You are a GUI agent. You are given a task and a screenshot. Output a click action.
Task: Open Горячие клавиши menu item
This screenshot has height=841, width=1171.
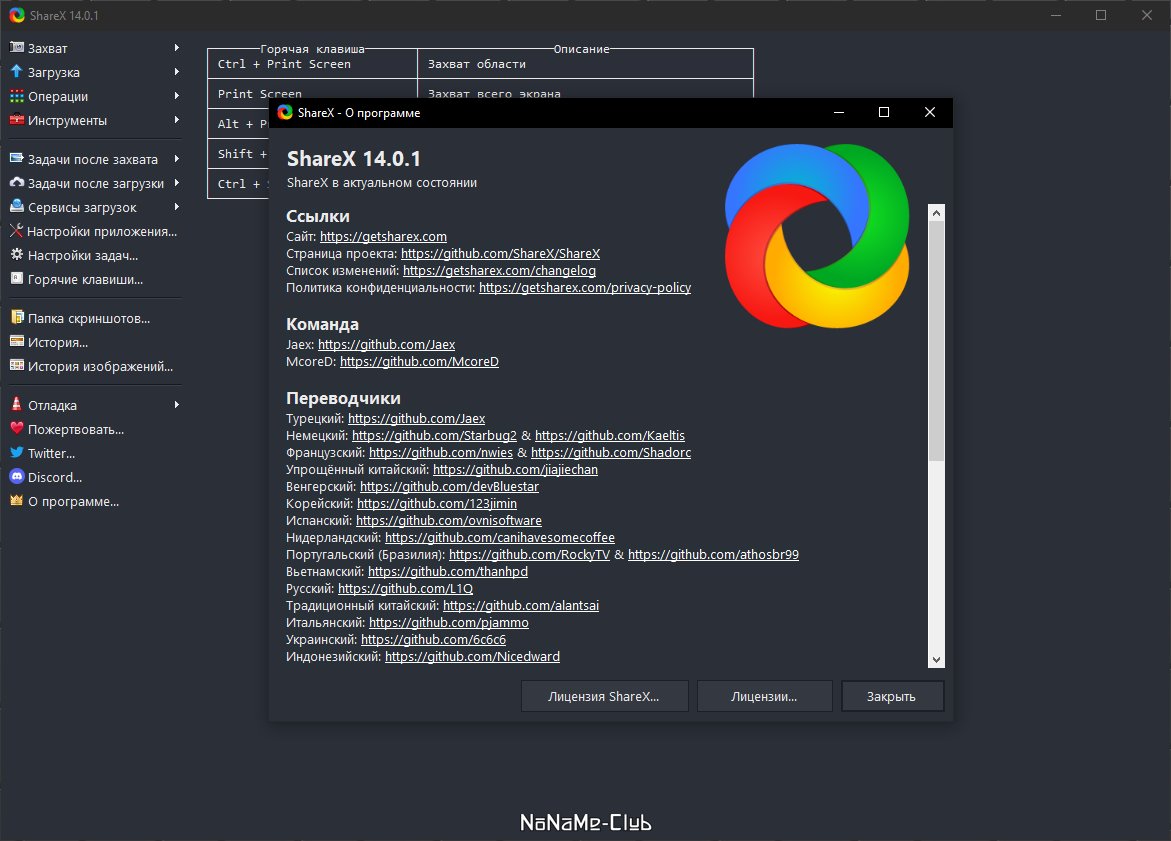[x=85, y=279]
